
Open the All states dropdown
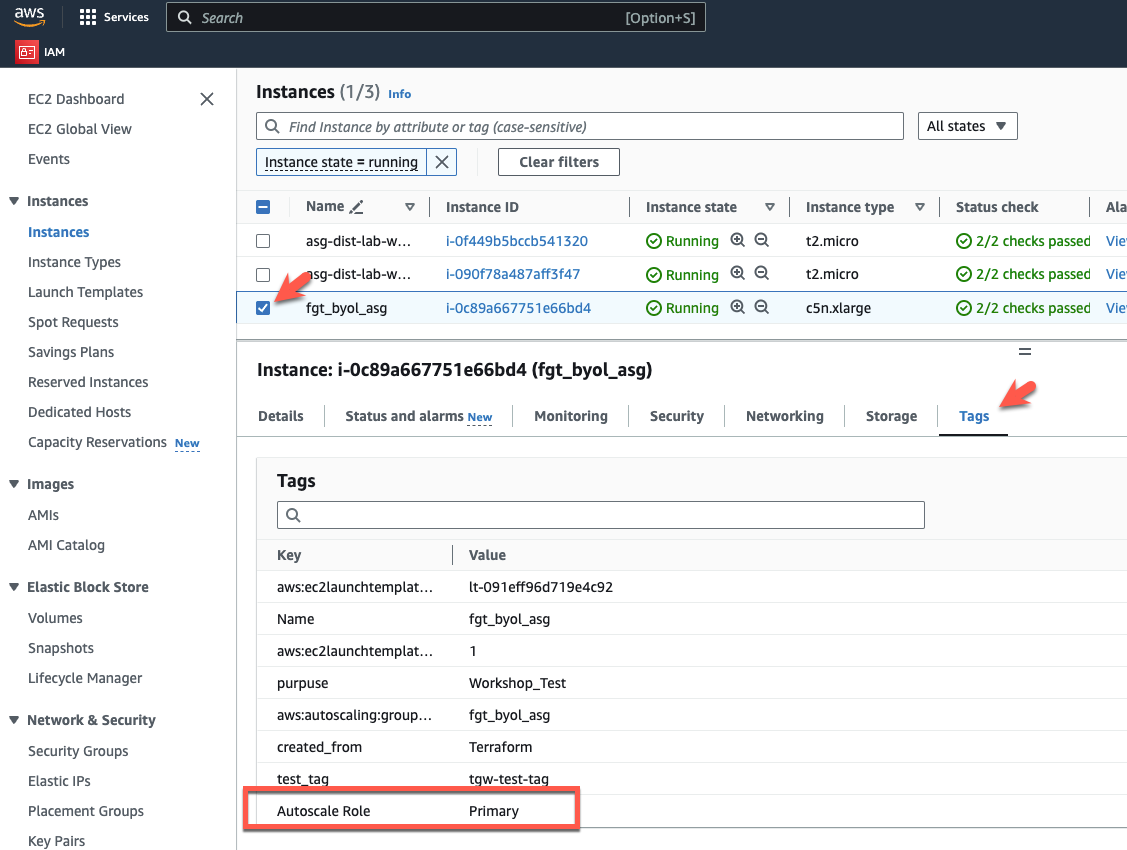pos(967,126)
